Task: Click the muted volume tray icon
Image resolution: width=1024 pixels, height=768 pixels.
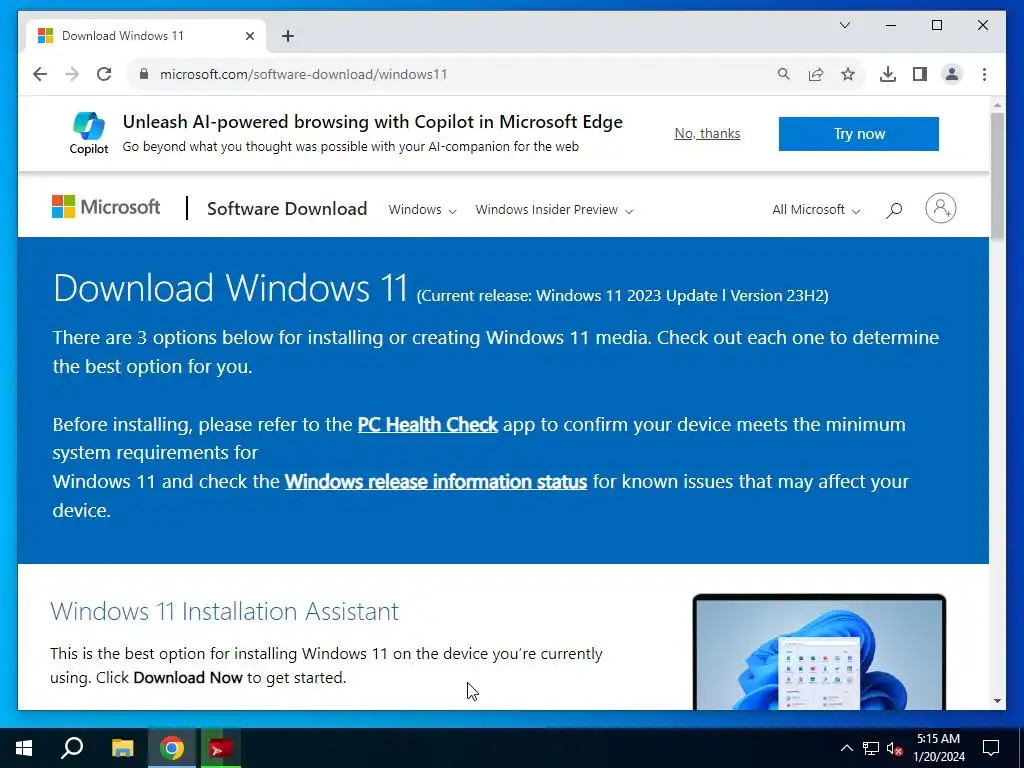Action: [894, 748]
